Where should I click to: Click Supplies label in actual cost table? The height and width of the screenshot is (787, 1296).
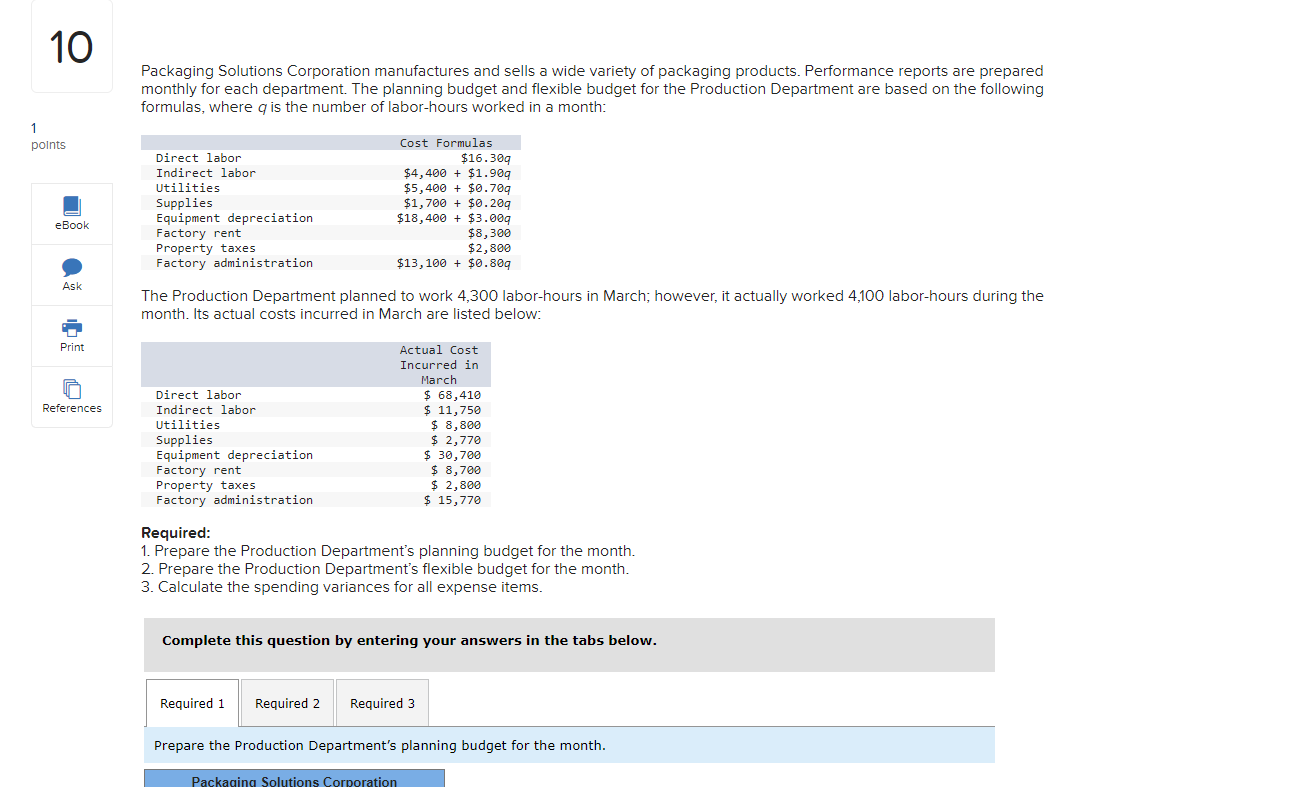click(184, 440)
